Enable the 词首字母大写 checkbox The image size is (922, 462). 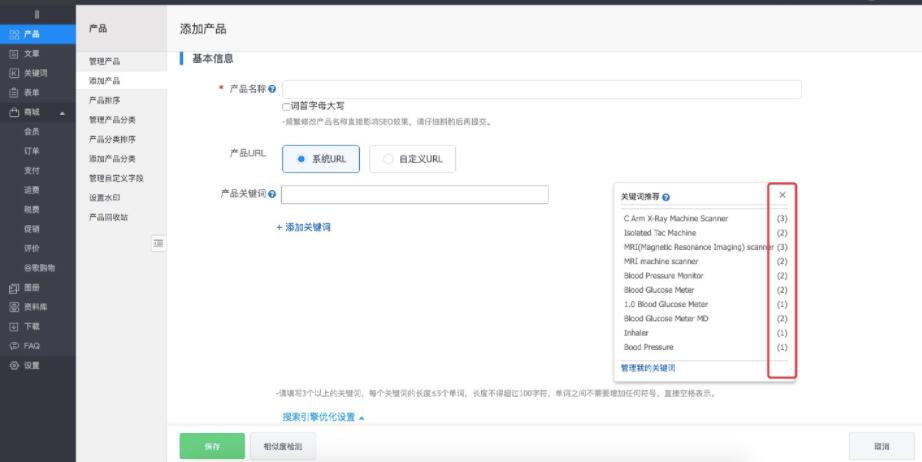coord(287,106)
